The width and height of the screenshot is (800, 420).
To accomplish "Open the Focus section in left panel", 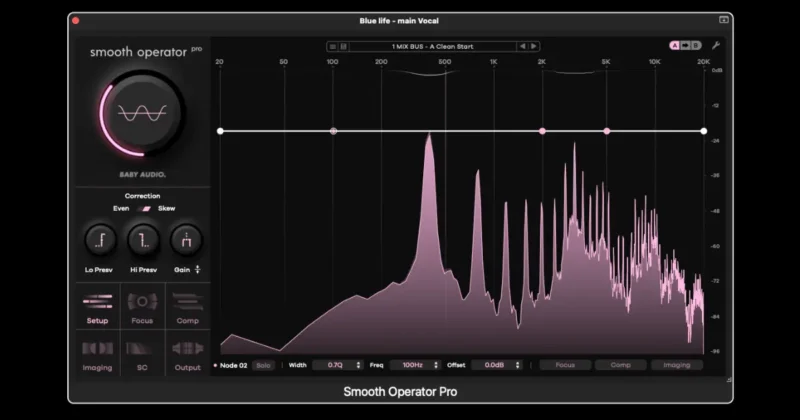I will [x=142, y=307].
